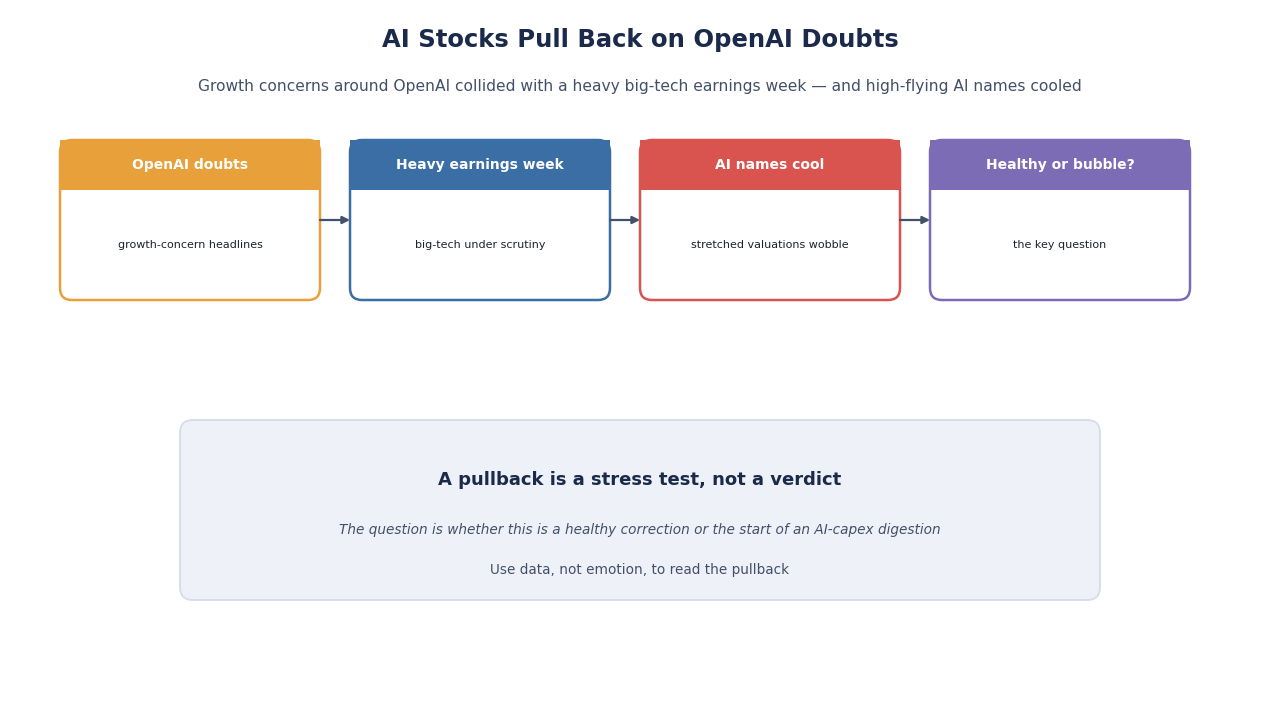Select the "big-tech under scrutiny" text
This screenshot has height=720, width=1280.
click(480, 245)
